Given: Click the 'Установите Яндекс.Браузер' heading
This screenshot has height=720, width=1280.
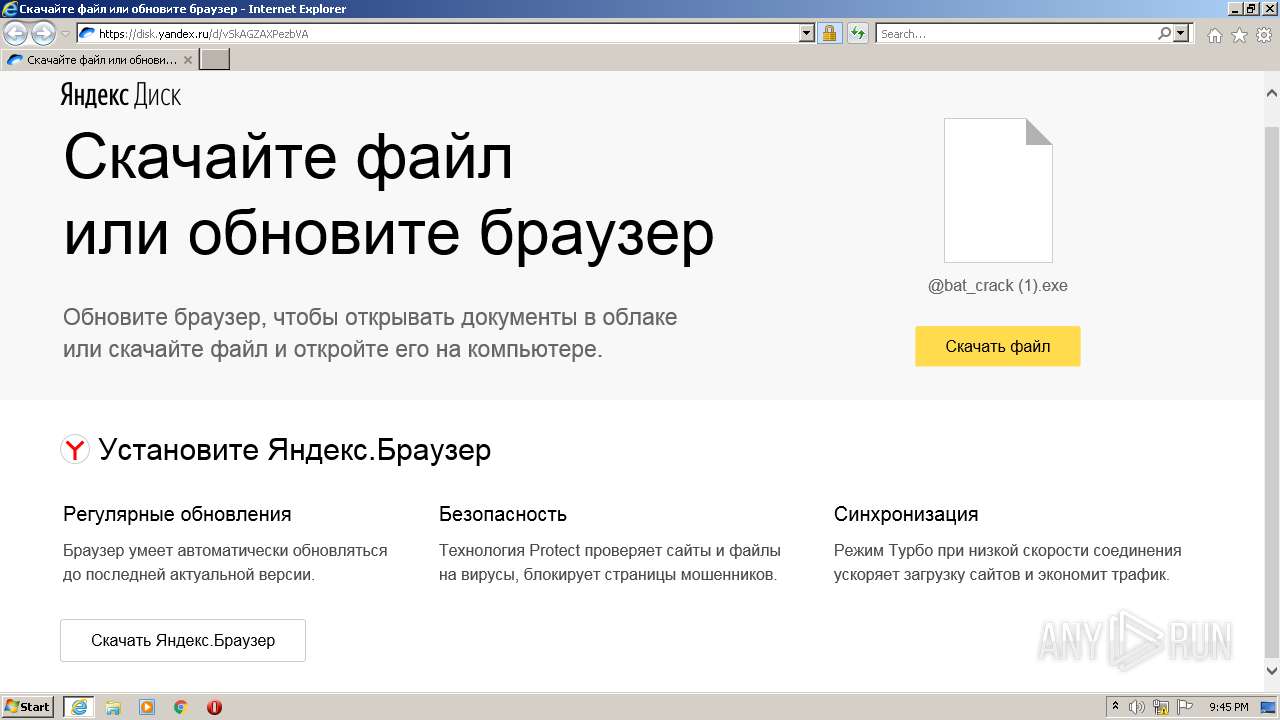Looking at the screenshot, I should pos(295,450).
